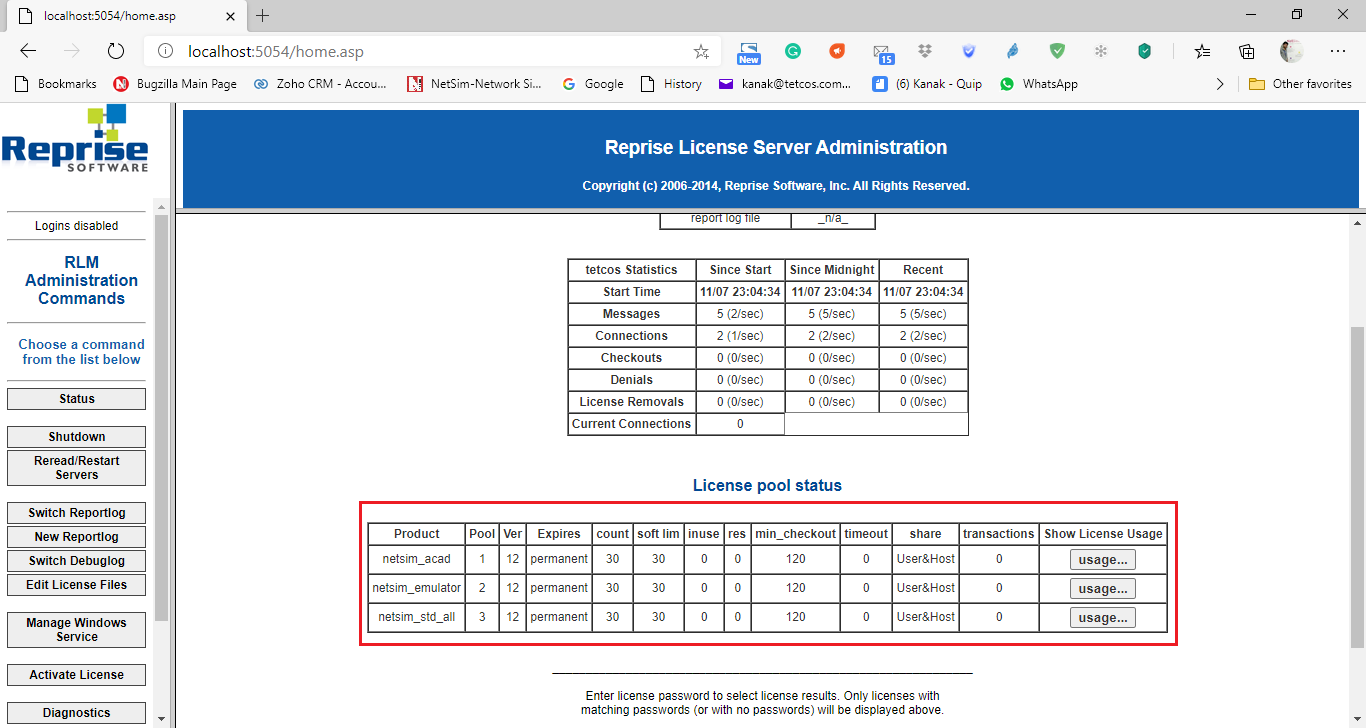This screenshot has height=728, width=1366.
Task: Open a new browser tab
Action: pos(263,16)
